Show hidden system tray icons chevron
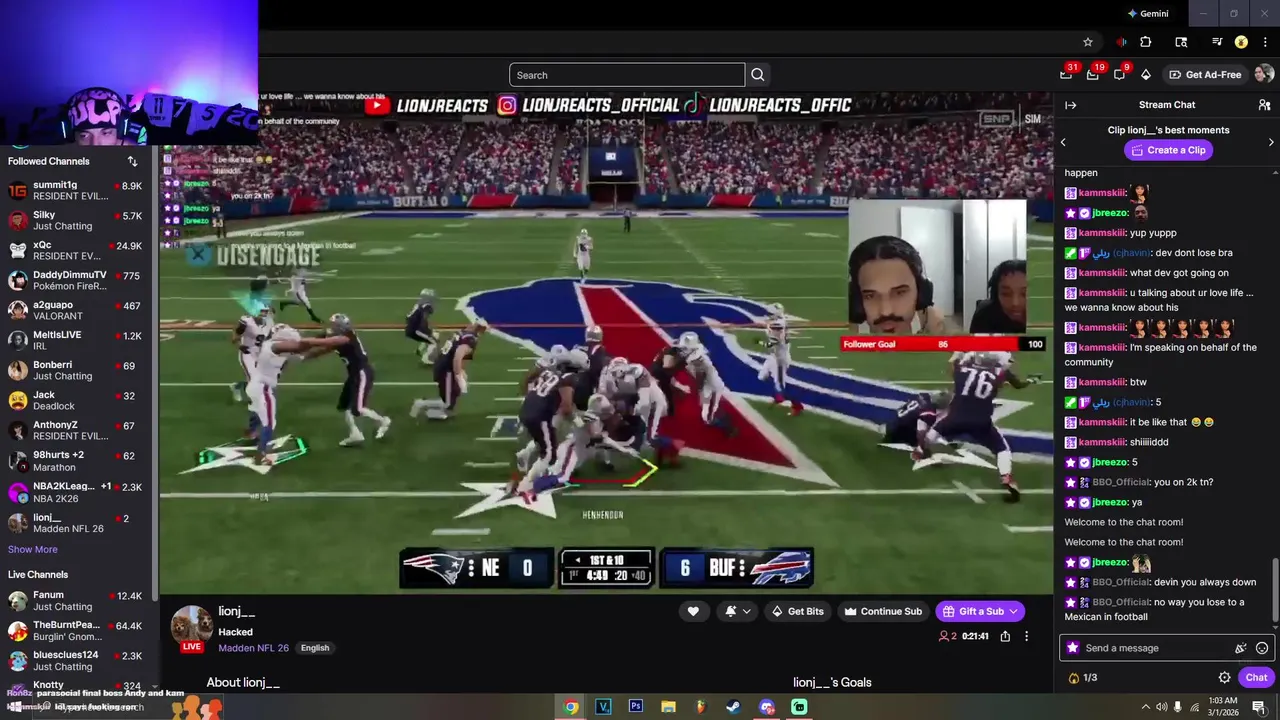The width and height of the screenshot is (1280, 720). (x=1145, y=707)
